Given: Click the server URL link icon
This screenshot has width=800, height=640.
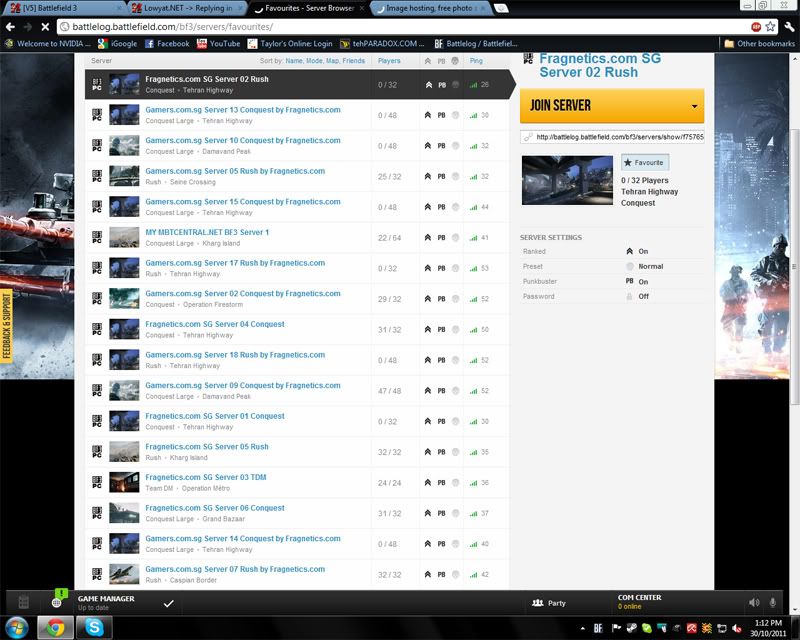Looking at the screenshot, I should (x=528, y=137).
